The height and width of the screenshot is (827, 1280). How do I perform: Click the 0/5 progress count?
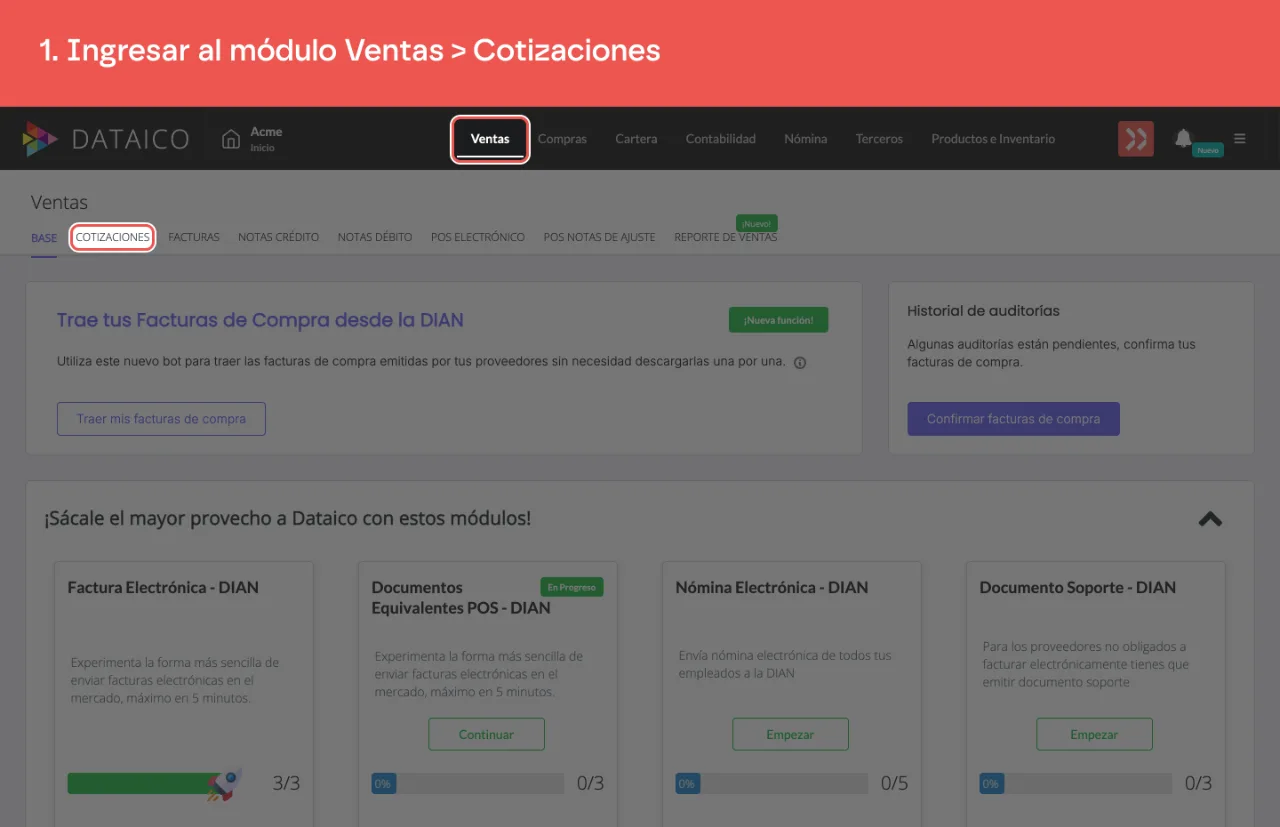894,783
